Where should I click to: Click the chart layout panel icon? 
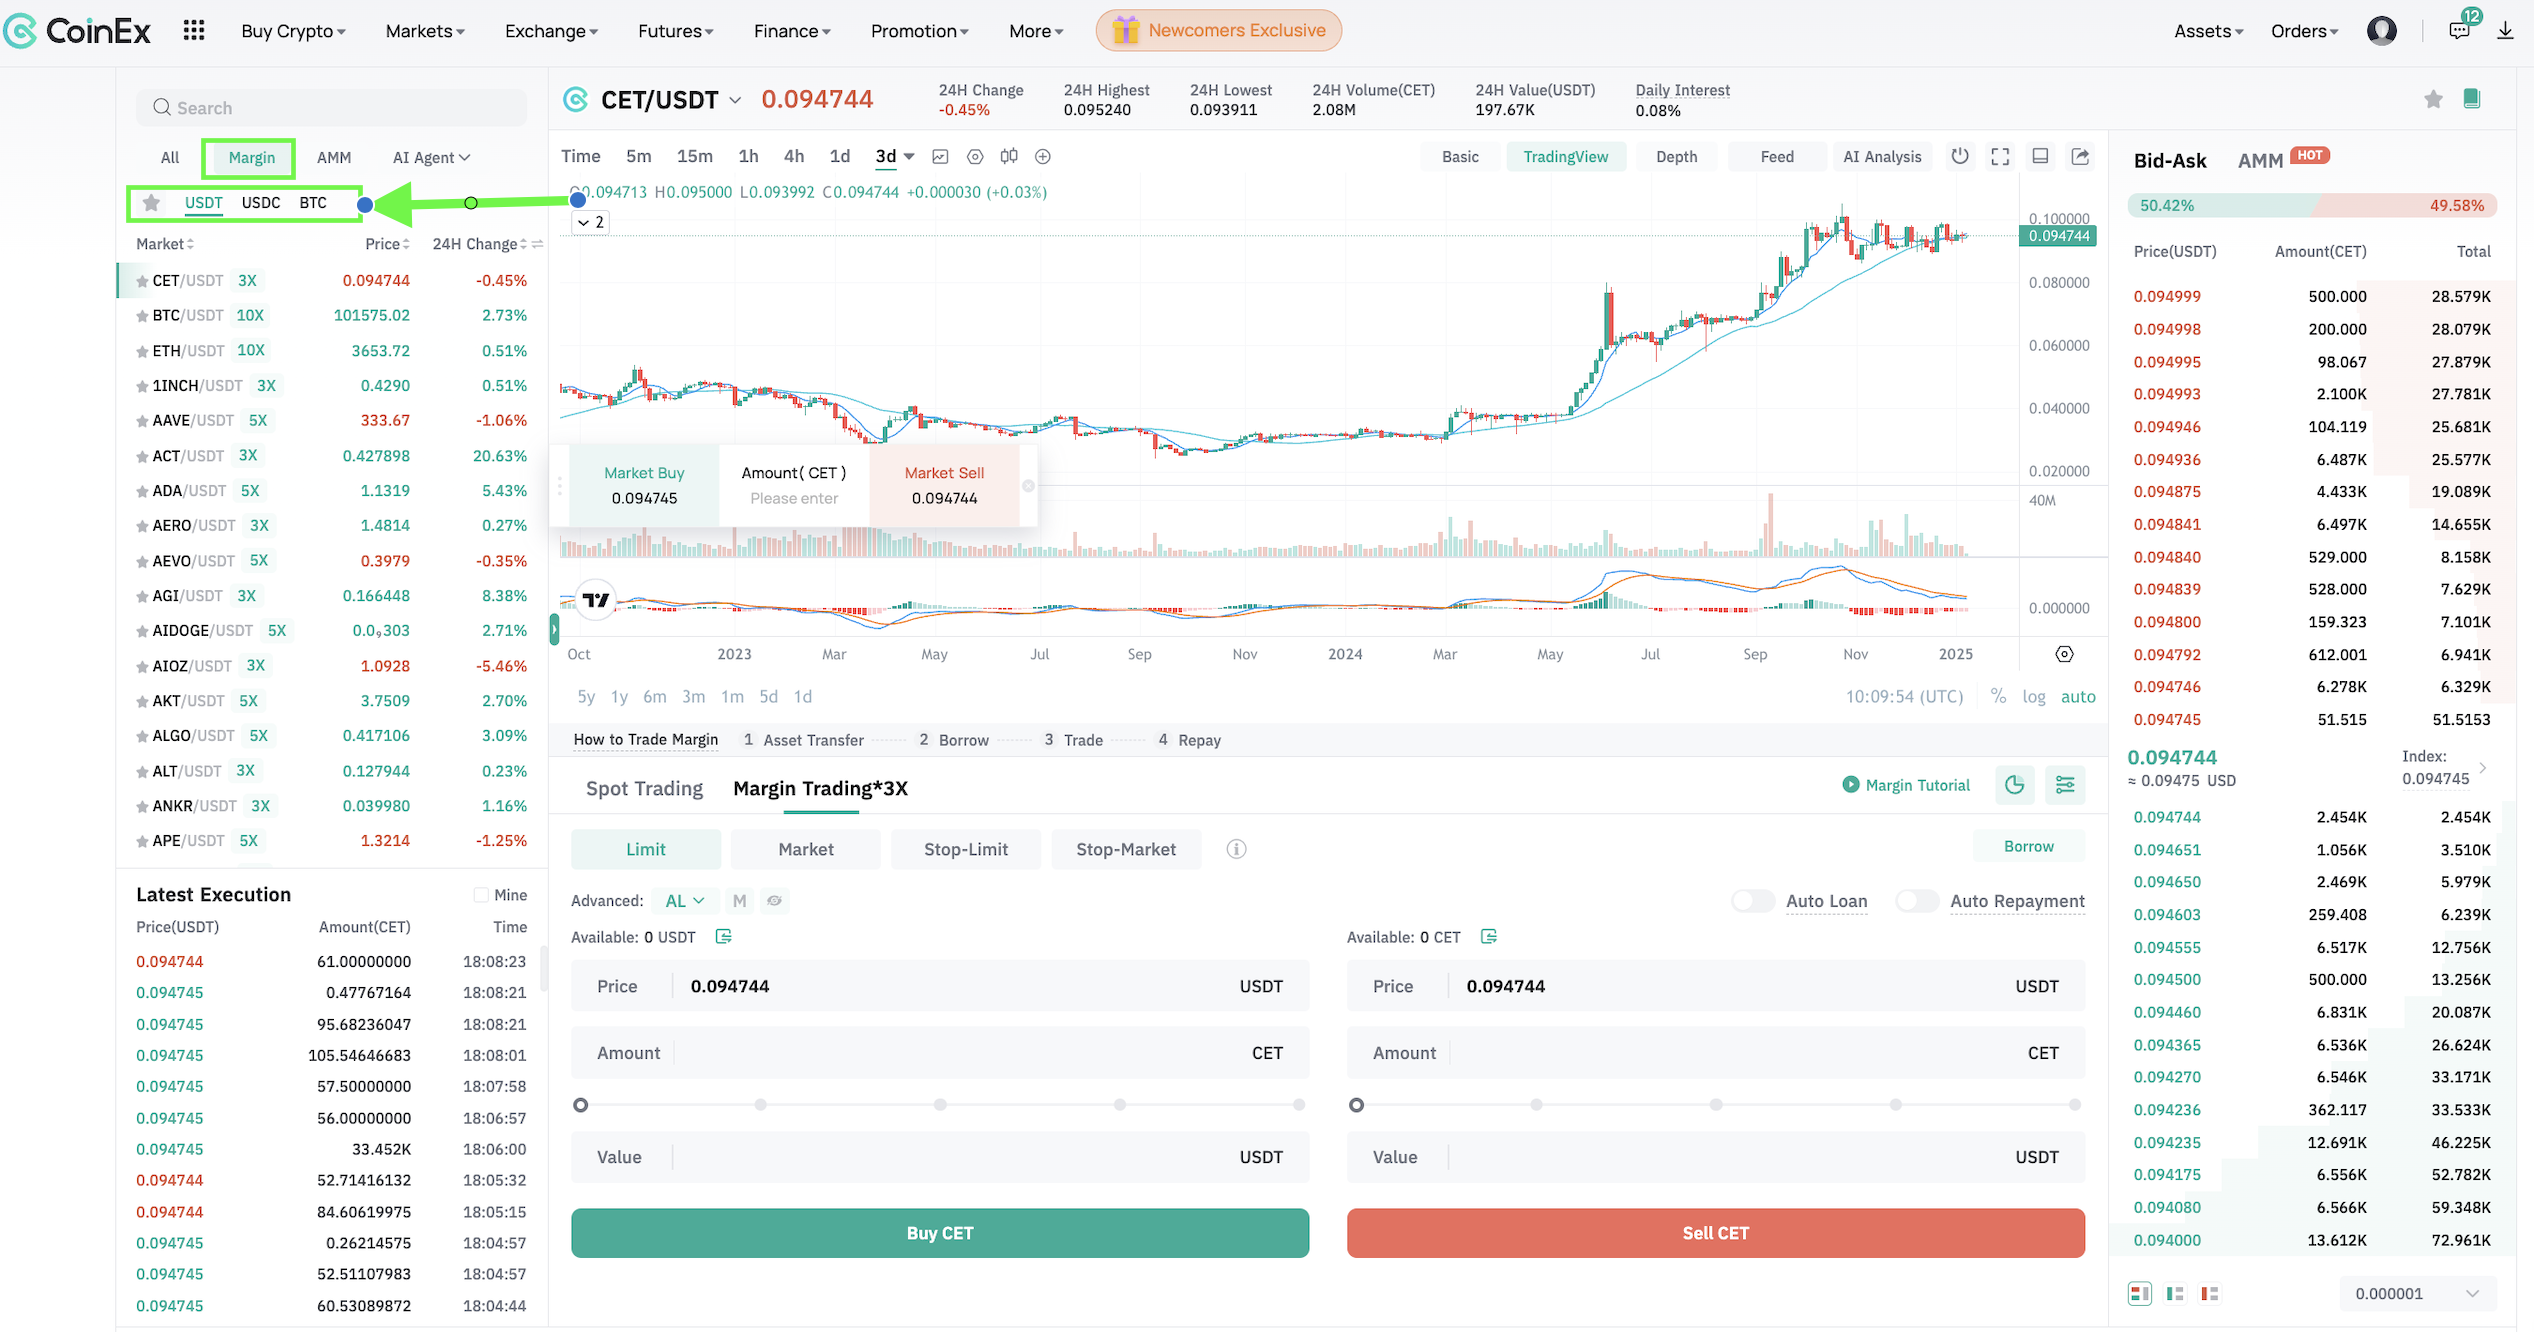click(2041, 156)
